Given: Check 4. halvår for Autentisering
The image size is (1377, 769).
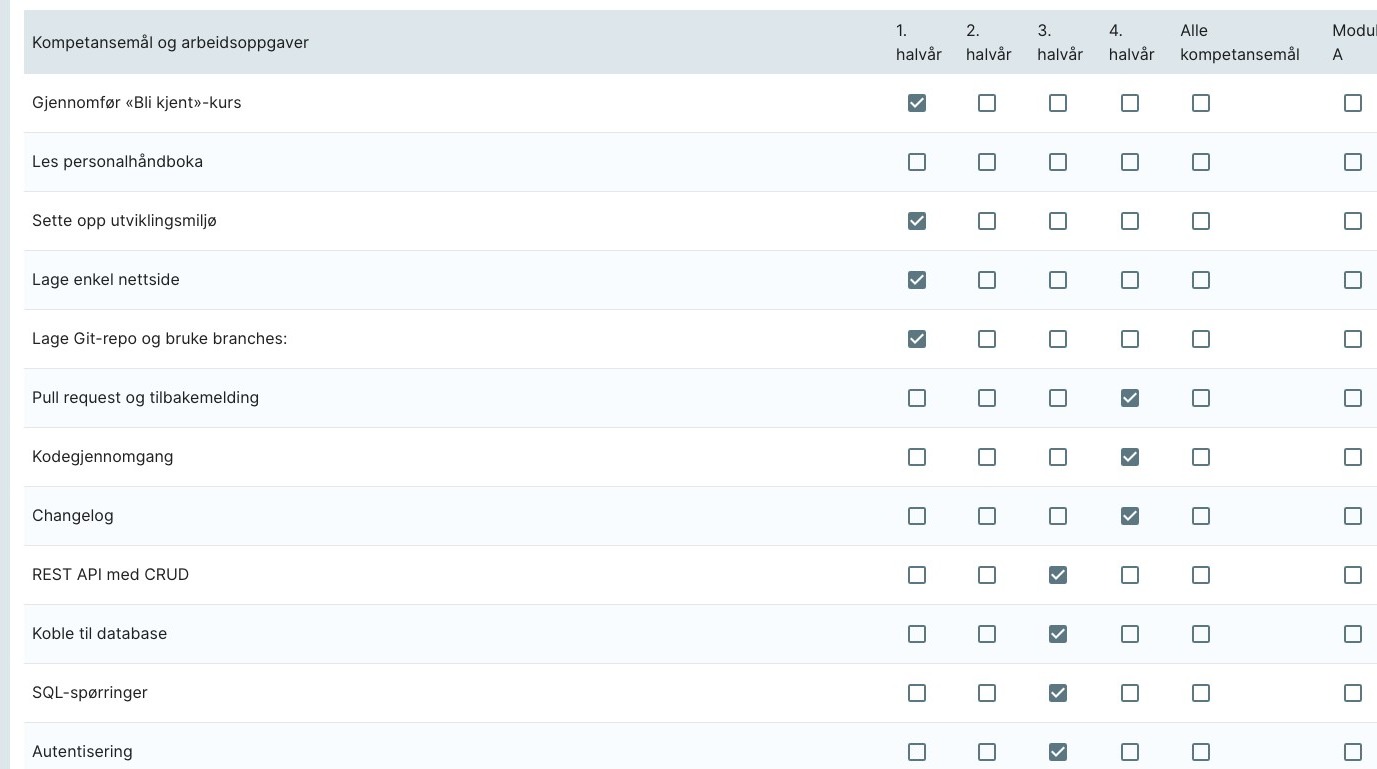Looking at the screenshot, I should pyautogui.click(x=1130, y=752).
